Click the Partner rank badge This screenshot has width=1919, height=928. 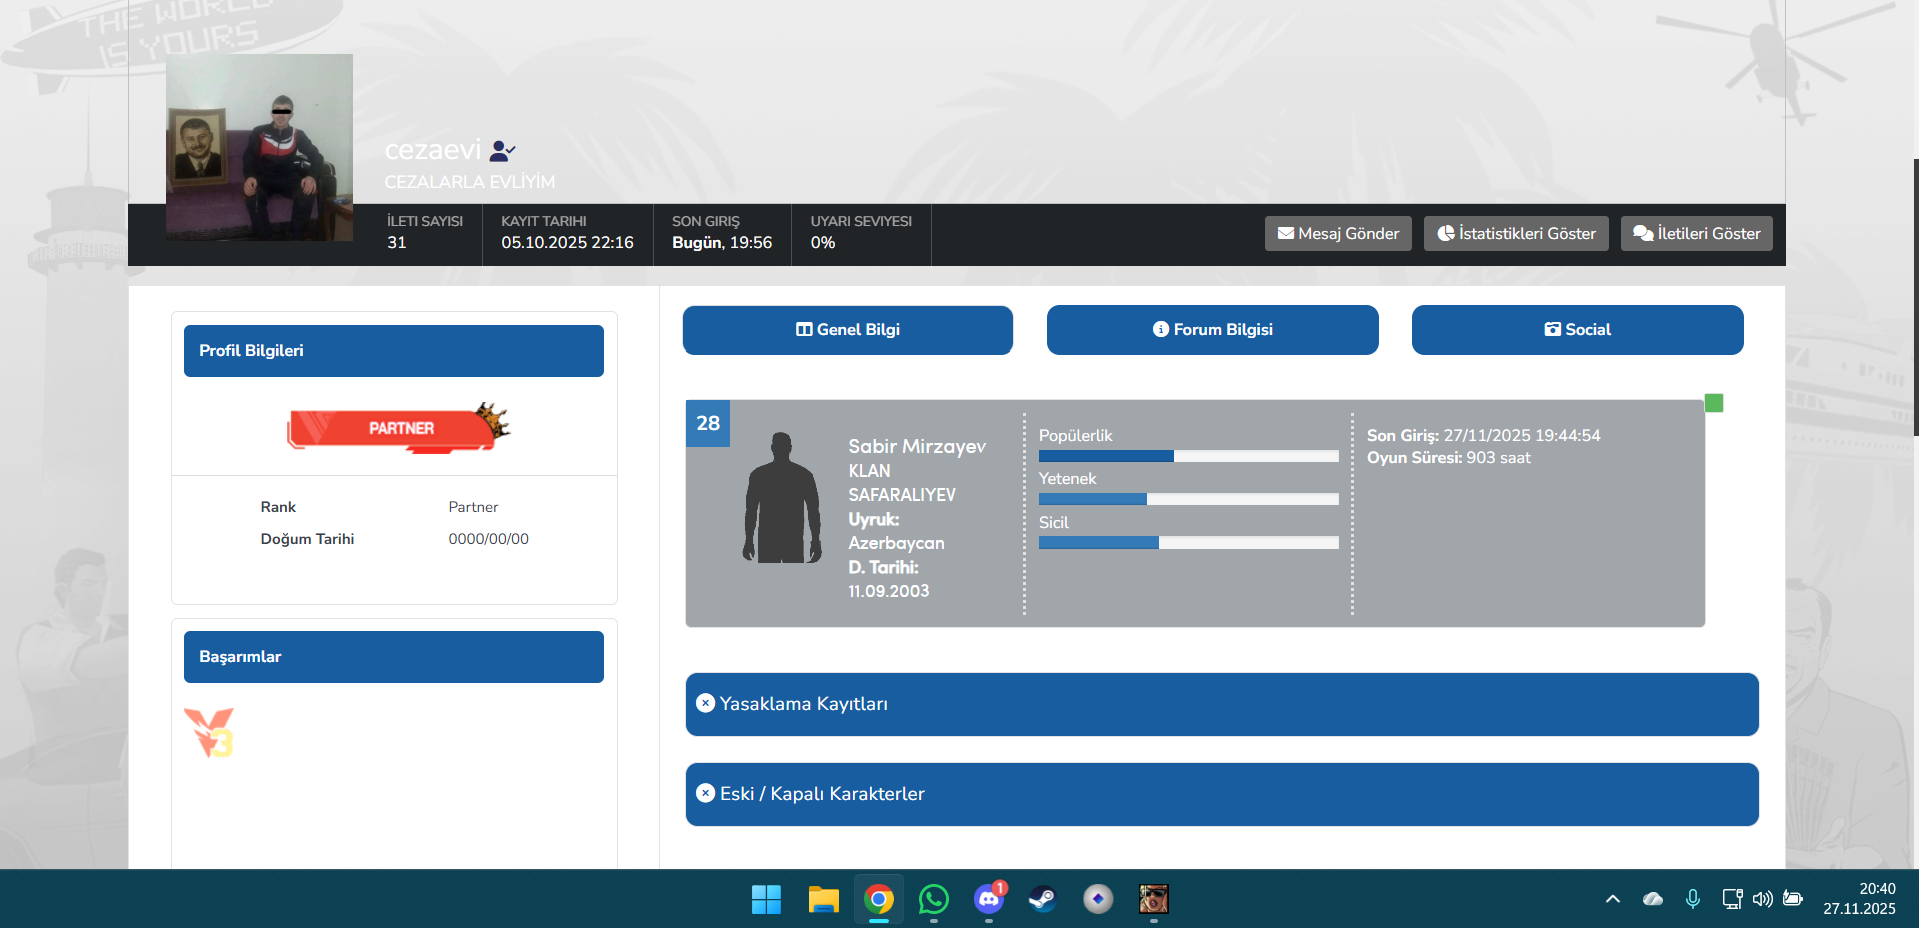point(399,428)
